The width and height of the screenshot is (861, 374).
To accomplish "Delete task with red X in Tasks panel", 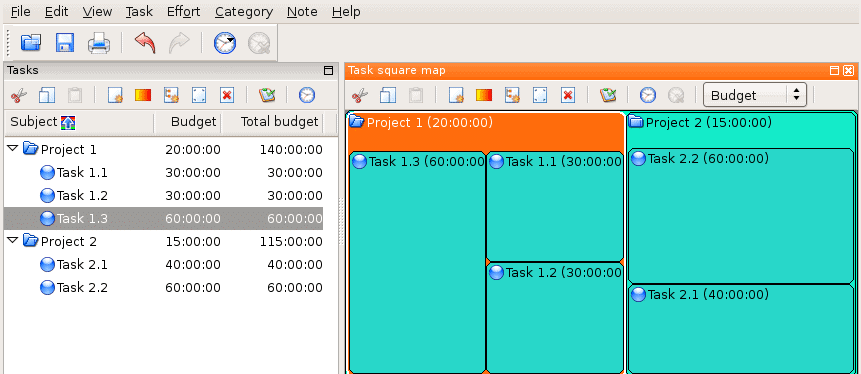I will (227, 96).
